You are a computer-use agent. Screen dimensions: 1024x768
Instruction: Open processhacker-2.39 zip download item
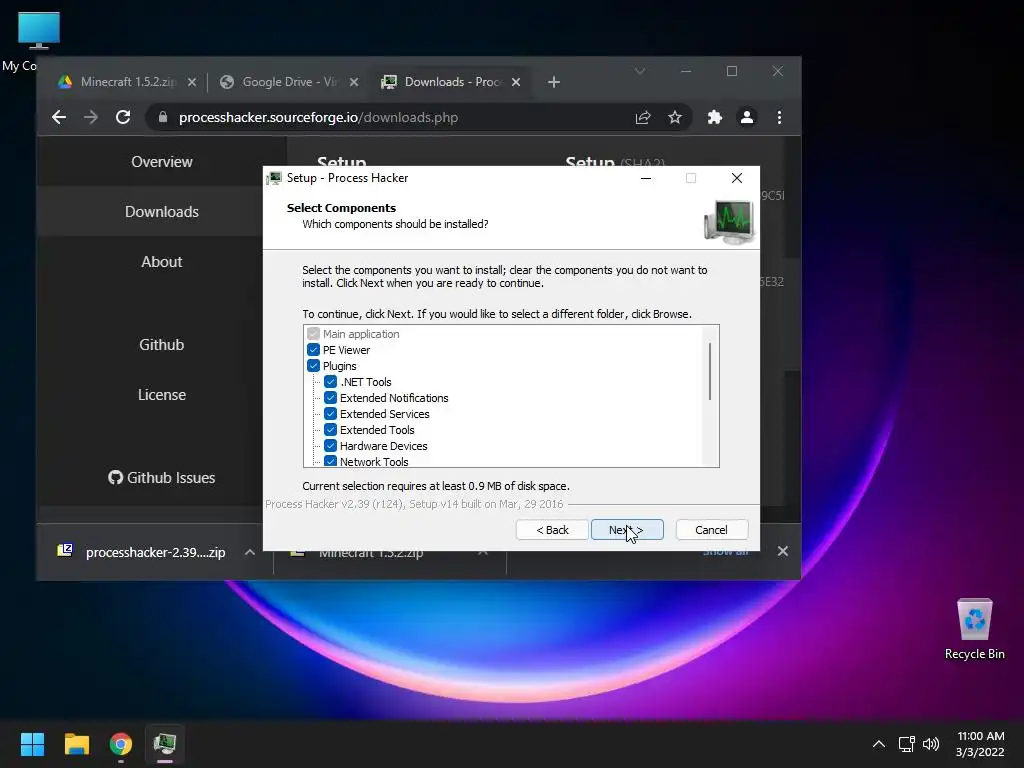(x=142, y=552)
